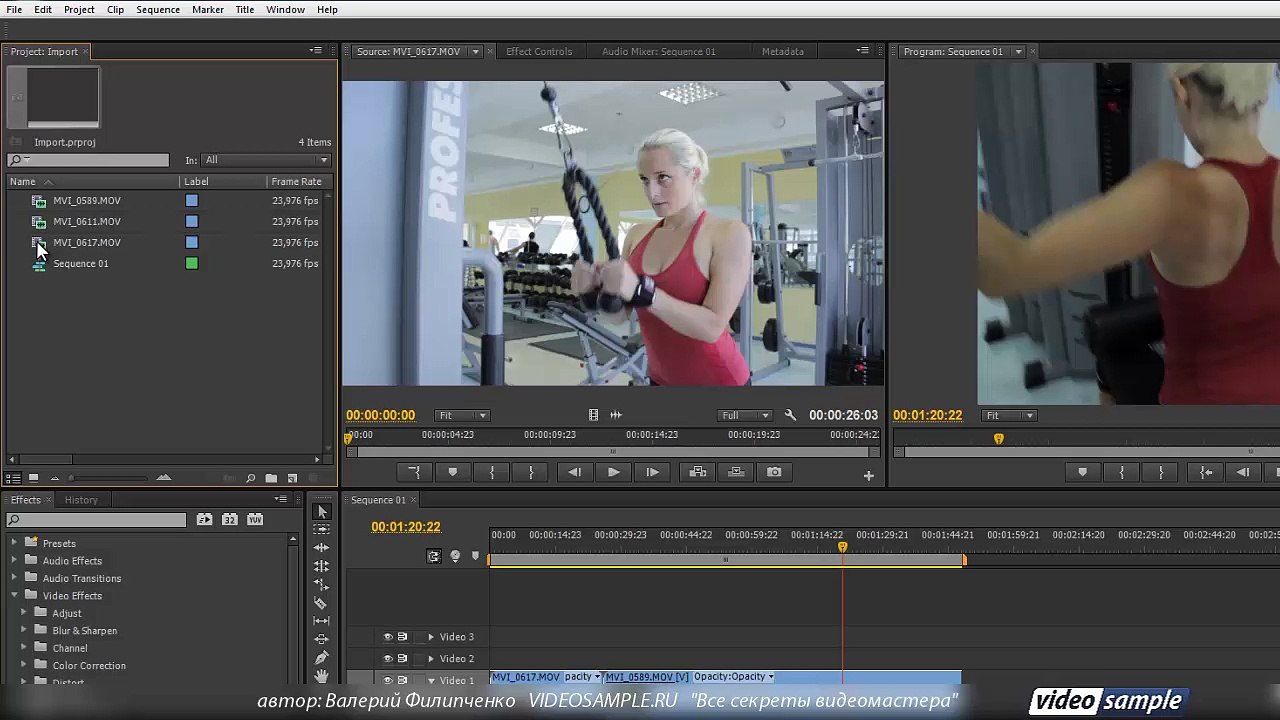Select the Selection tool arrow
The image size is (1280, 720).
(321, 512)
